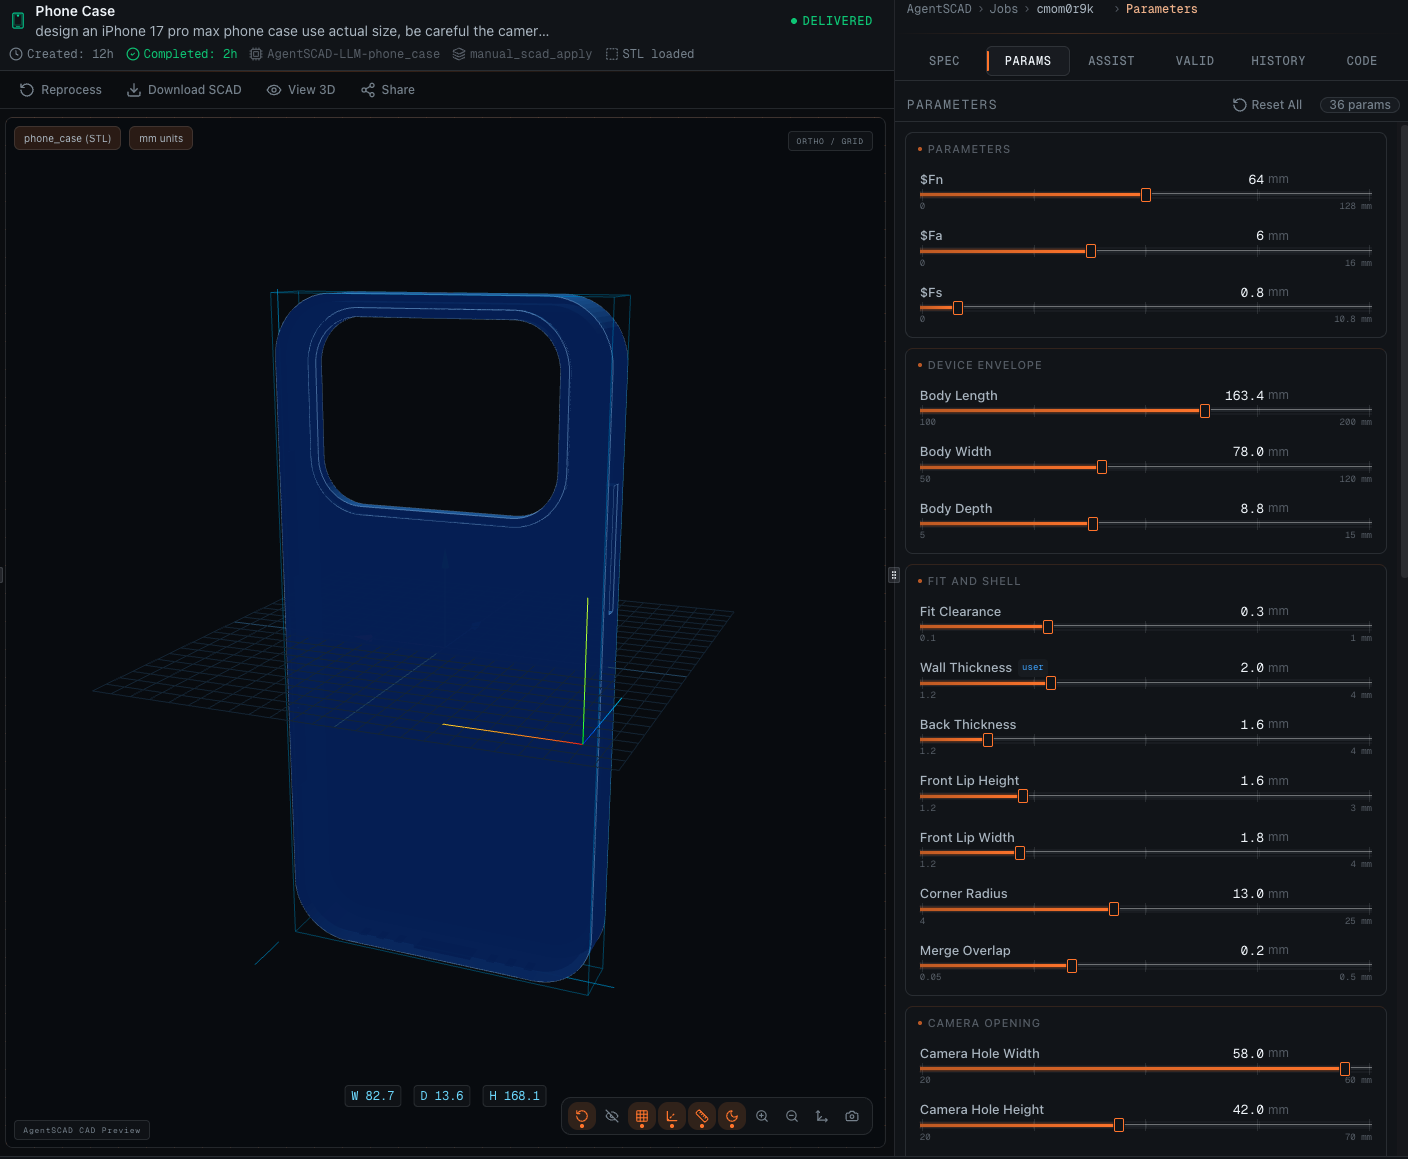
Task: Click the Camera Hole Width slider handle
Action: (x=1345, y=1069)
